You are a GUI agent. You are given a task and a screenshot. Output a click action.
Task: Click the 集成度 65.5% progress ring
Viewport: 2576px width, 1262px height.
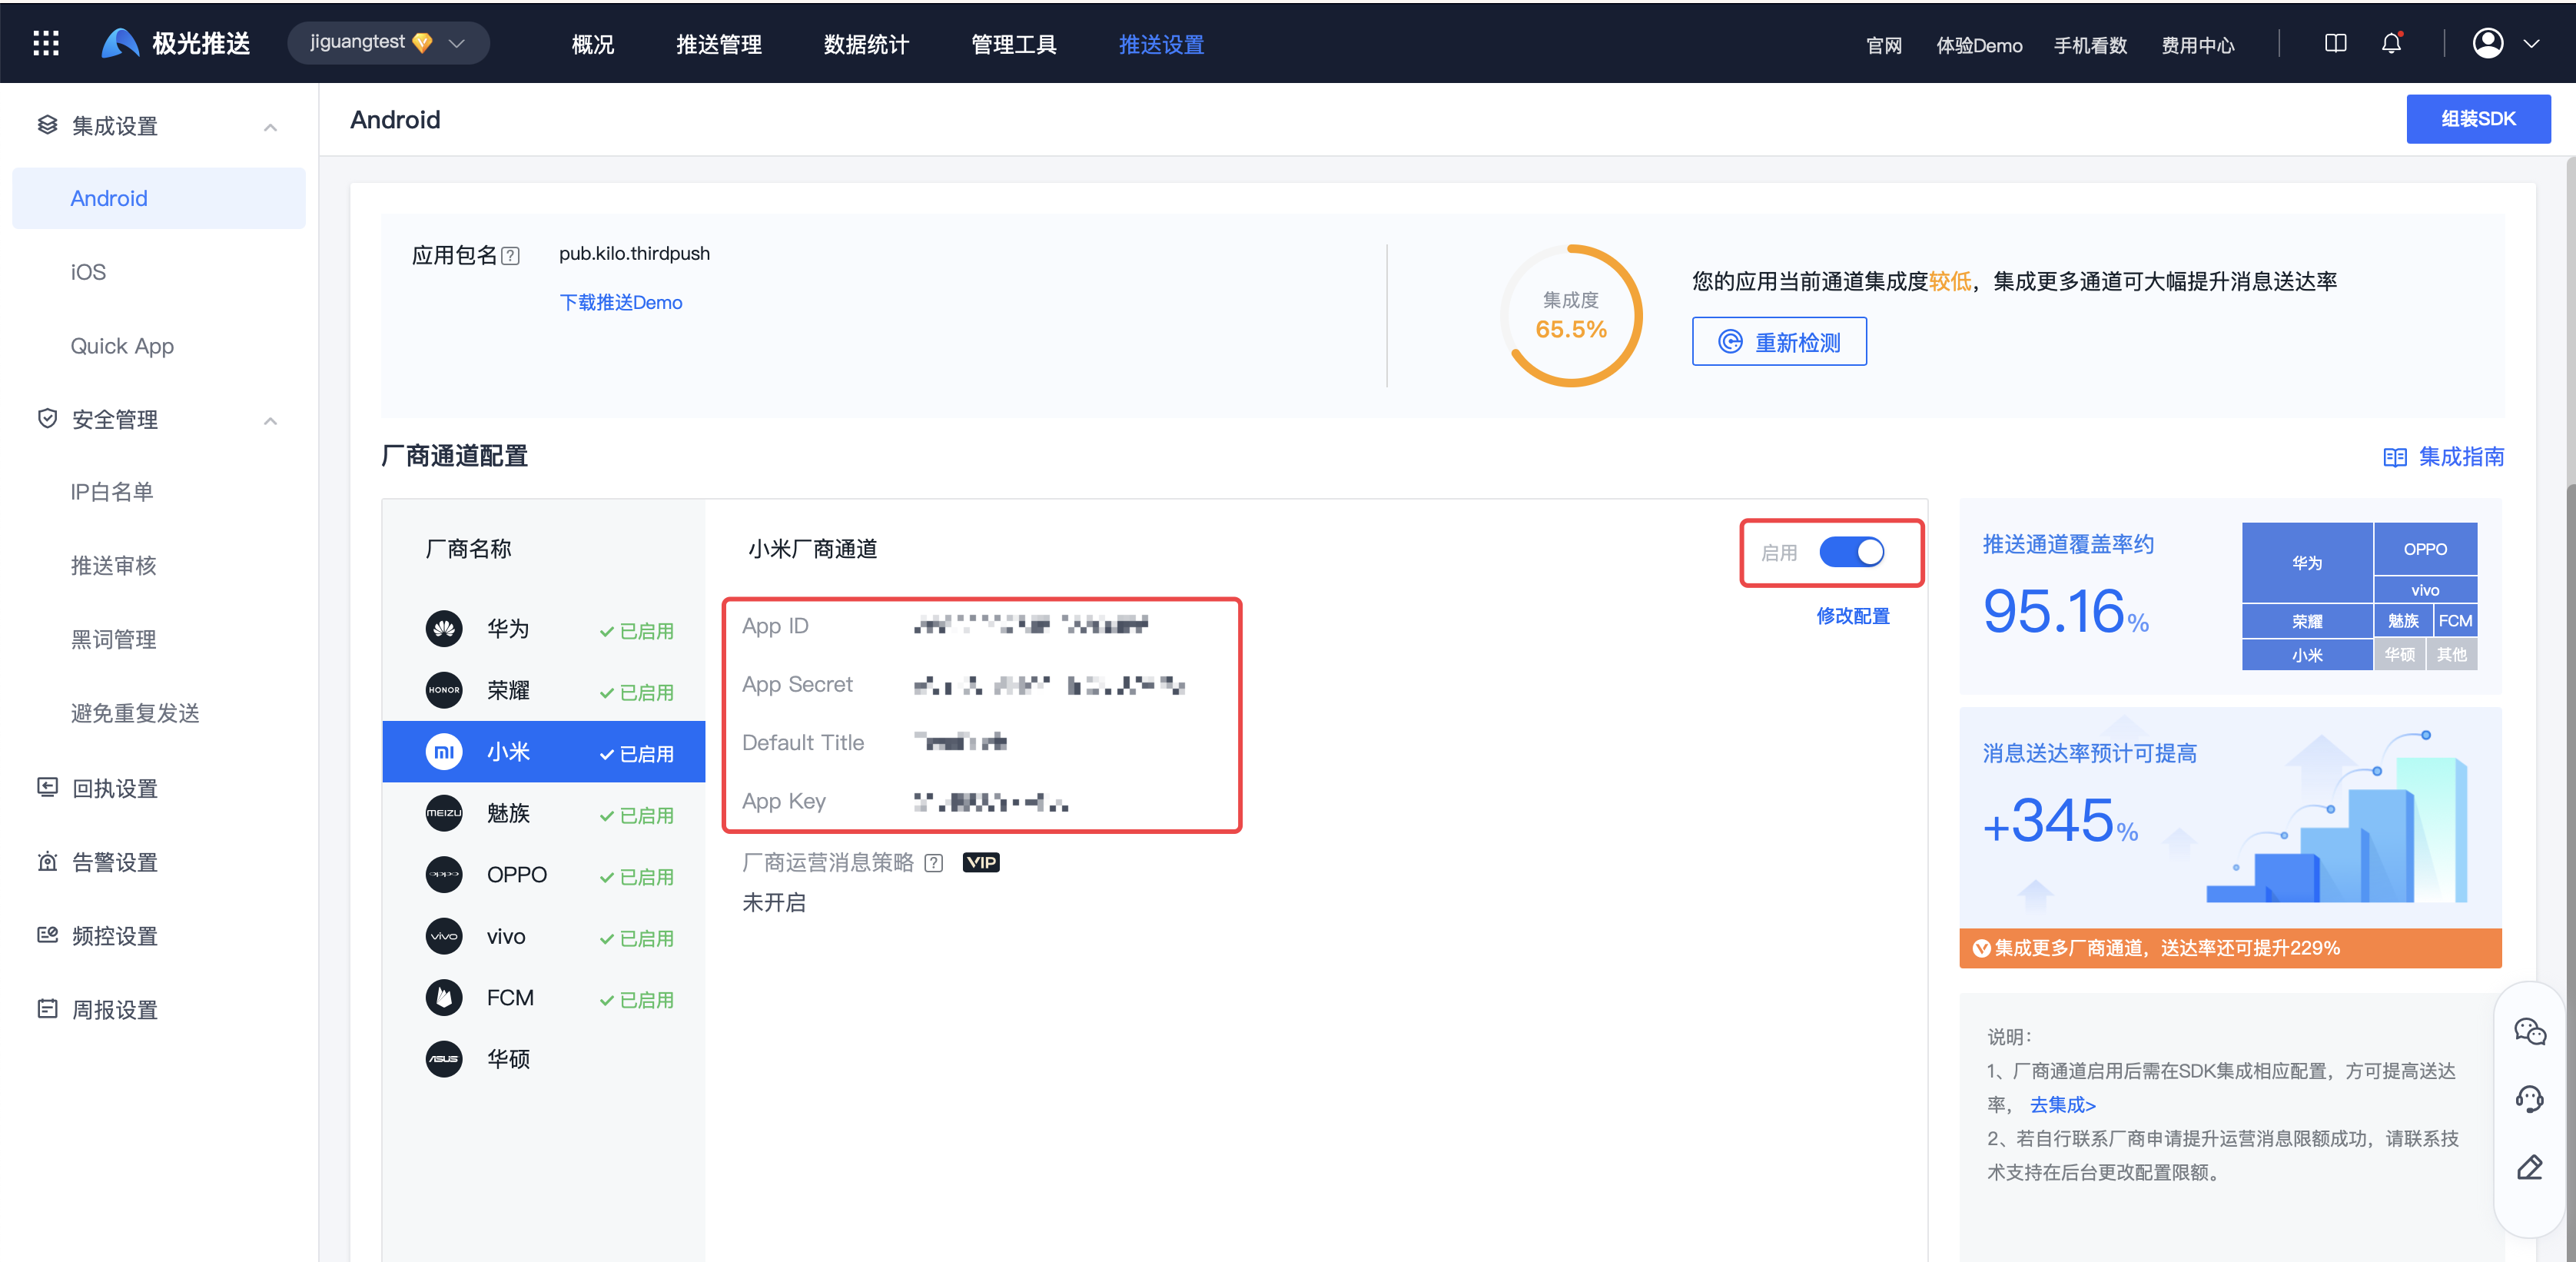coord(1570,315)
